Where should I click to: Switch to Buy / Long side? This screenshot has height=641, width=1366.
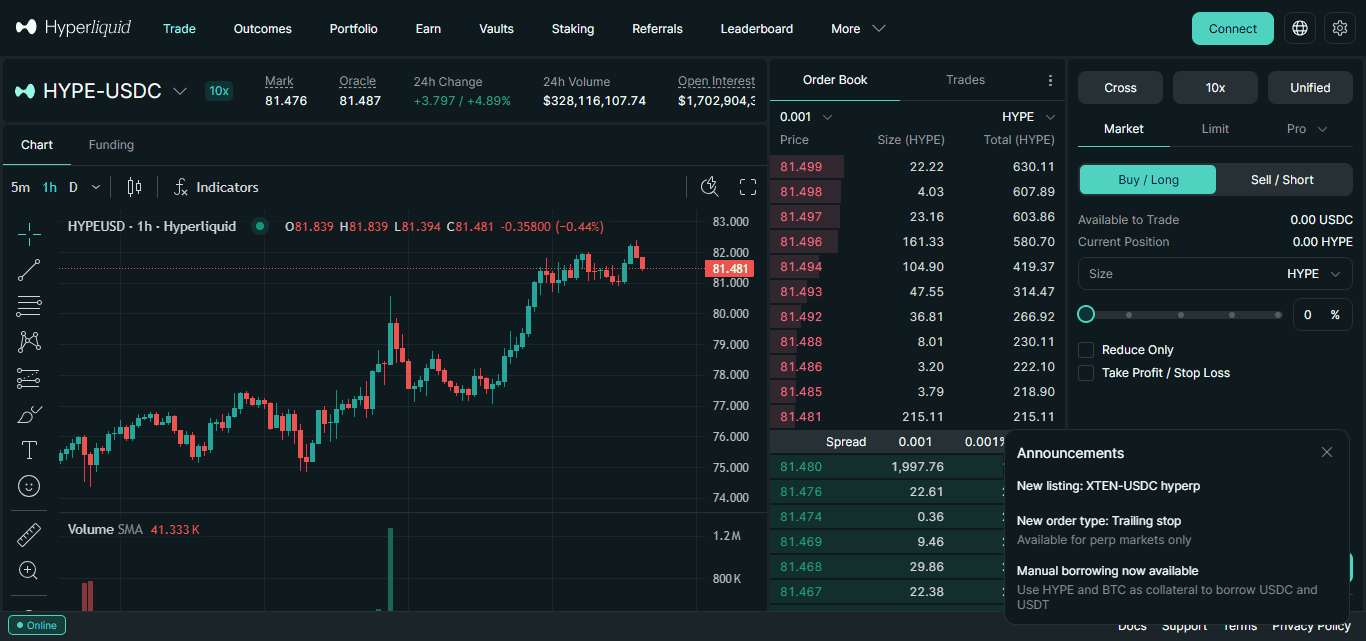pos(1148,180)
